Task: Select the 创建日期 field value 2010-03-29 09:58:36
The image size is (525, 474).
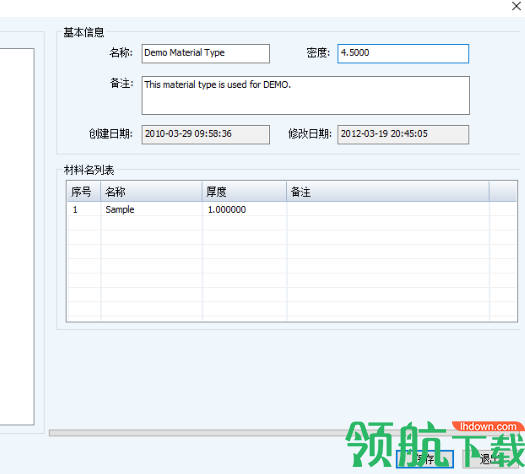Action: coord(206,135)
